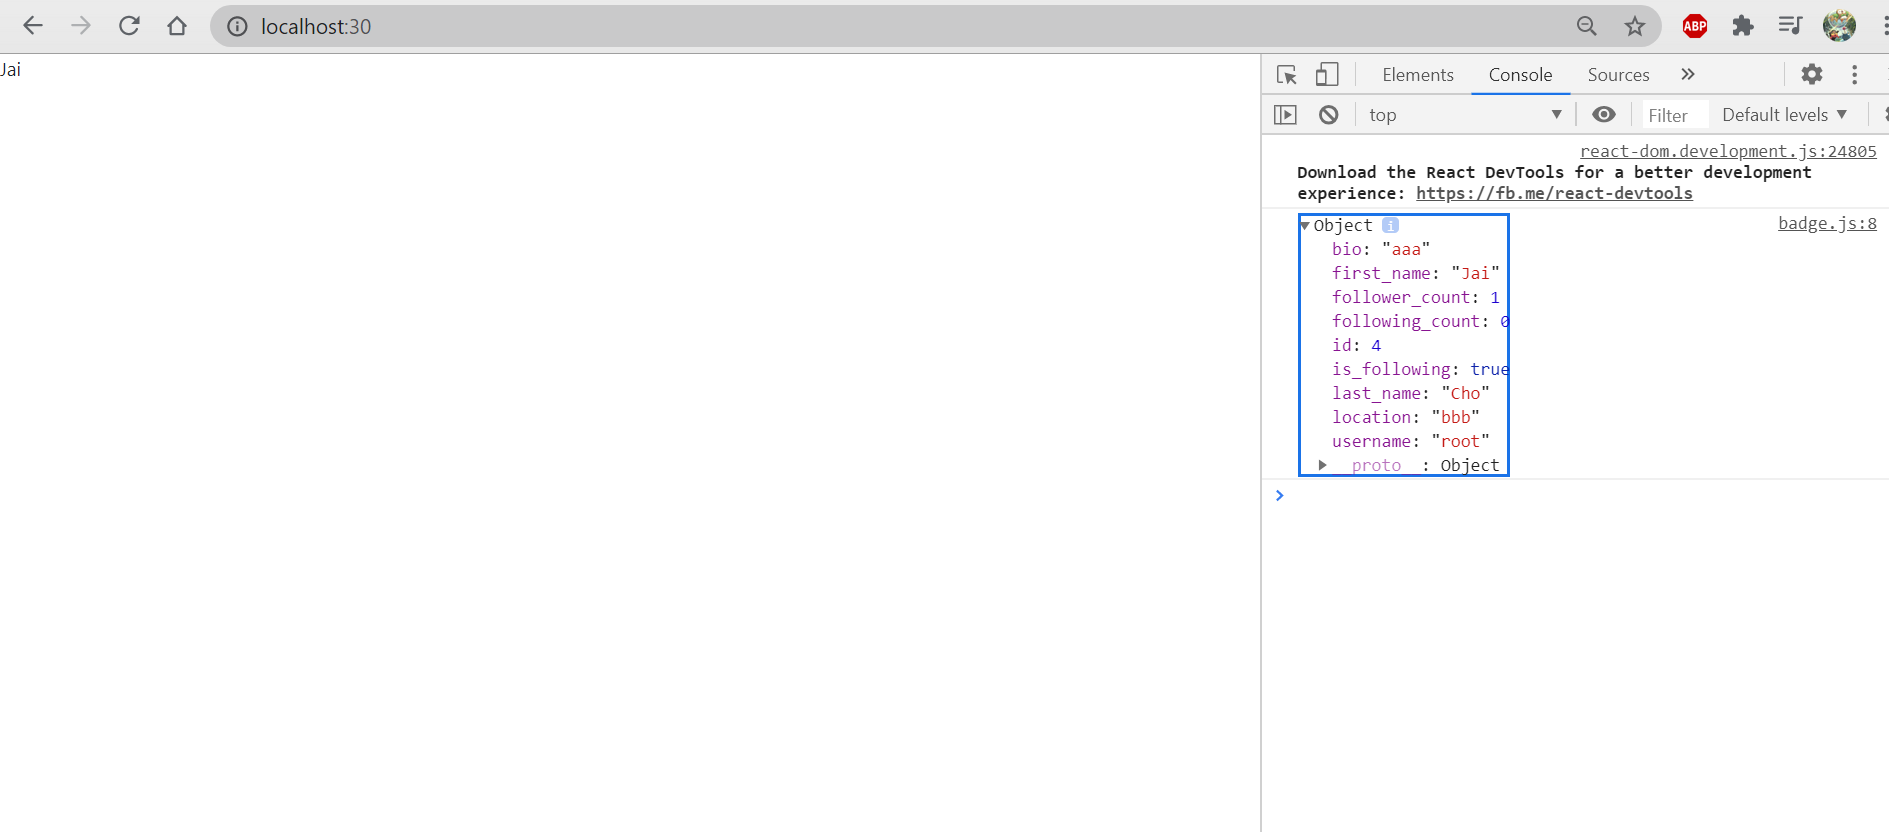Open the media controls playlist icon
Image resolution: width=1889 pixels, height=832 pixels.
click(x=1790, y=26)
